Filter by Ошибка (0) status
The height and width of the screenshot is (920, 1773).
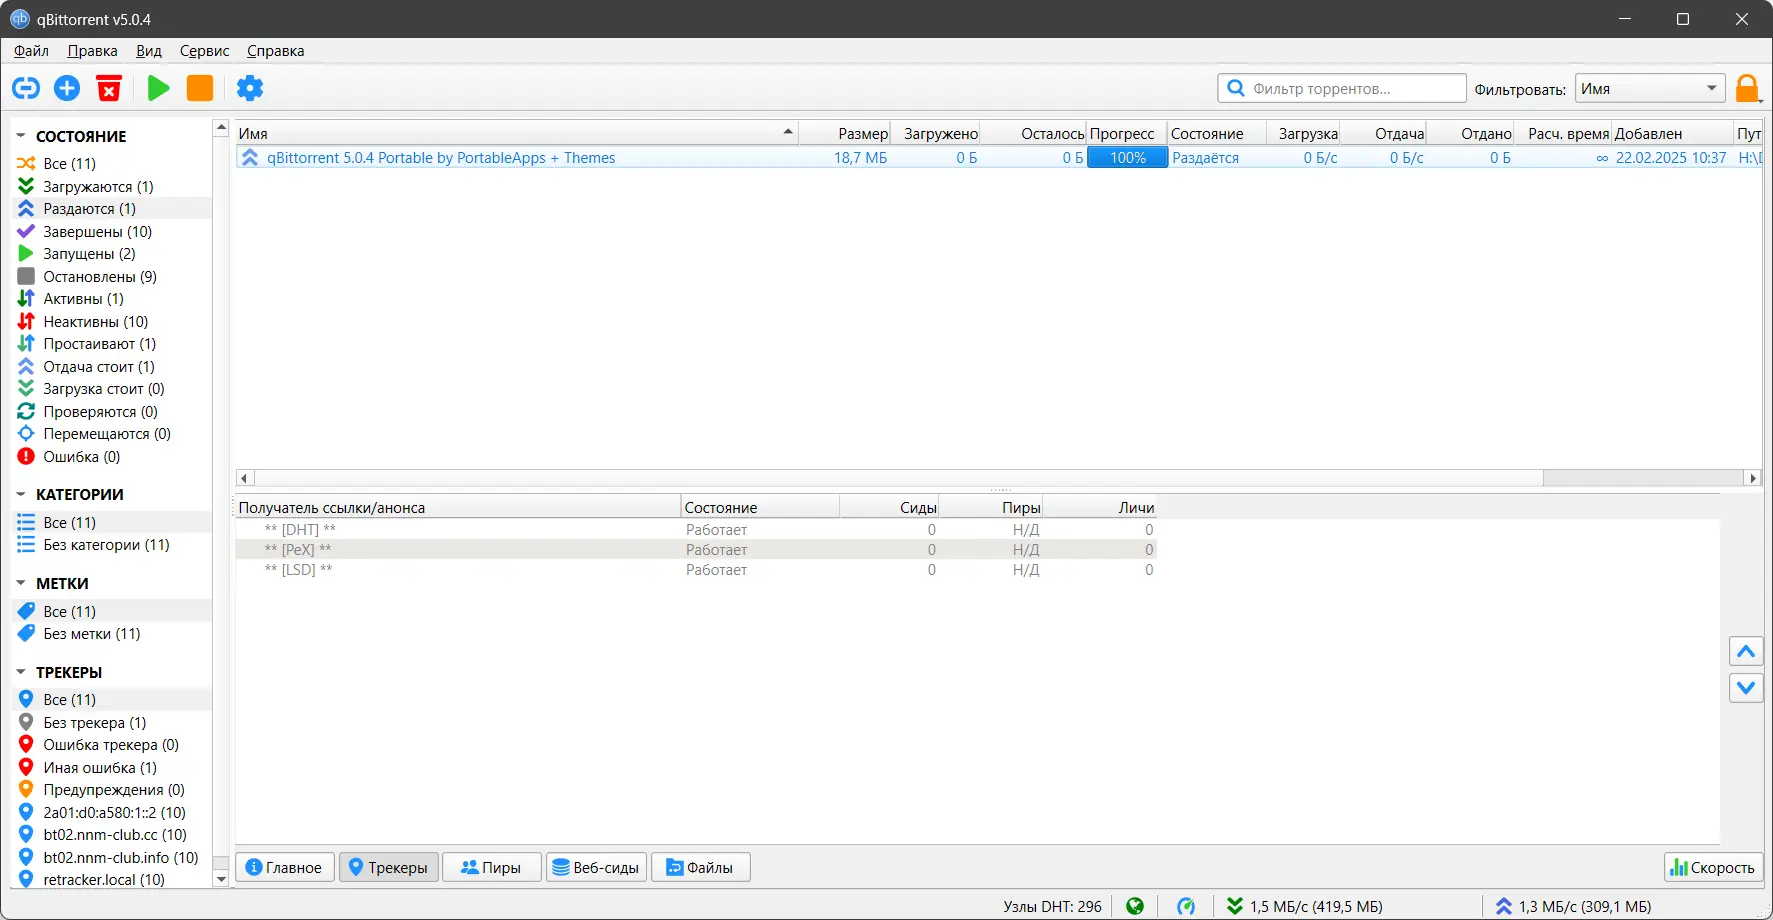81,456
